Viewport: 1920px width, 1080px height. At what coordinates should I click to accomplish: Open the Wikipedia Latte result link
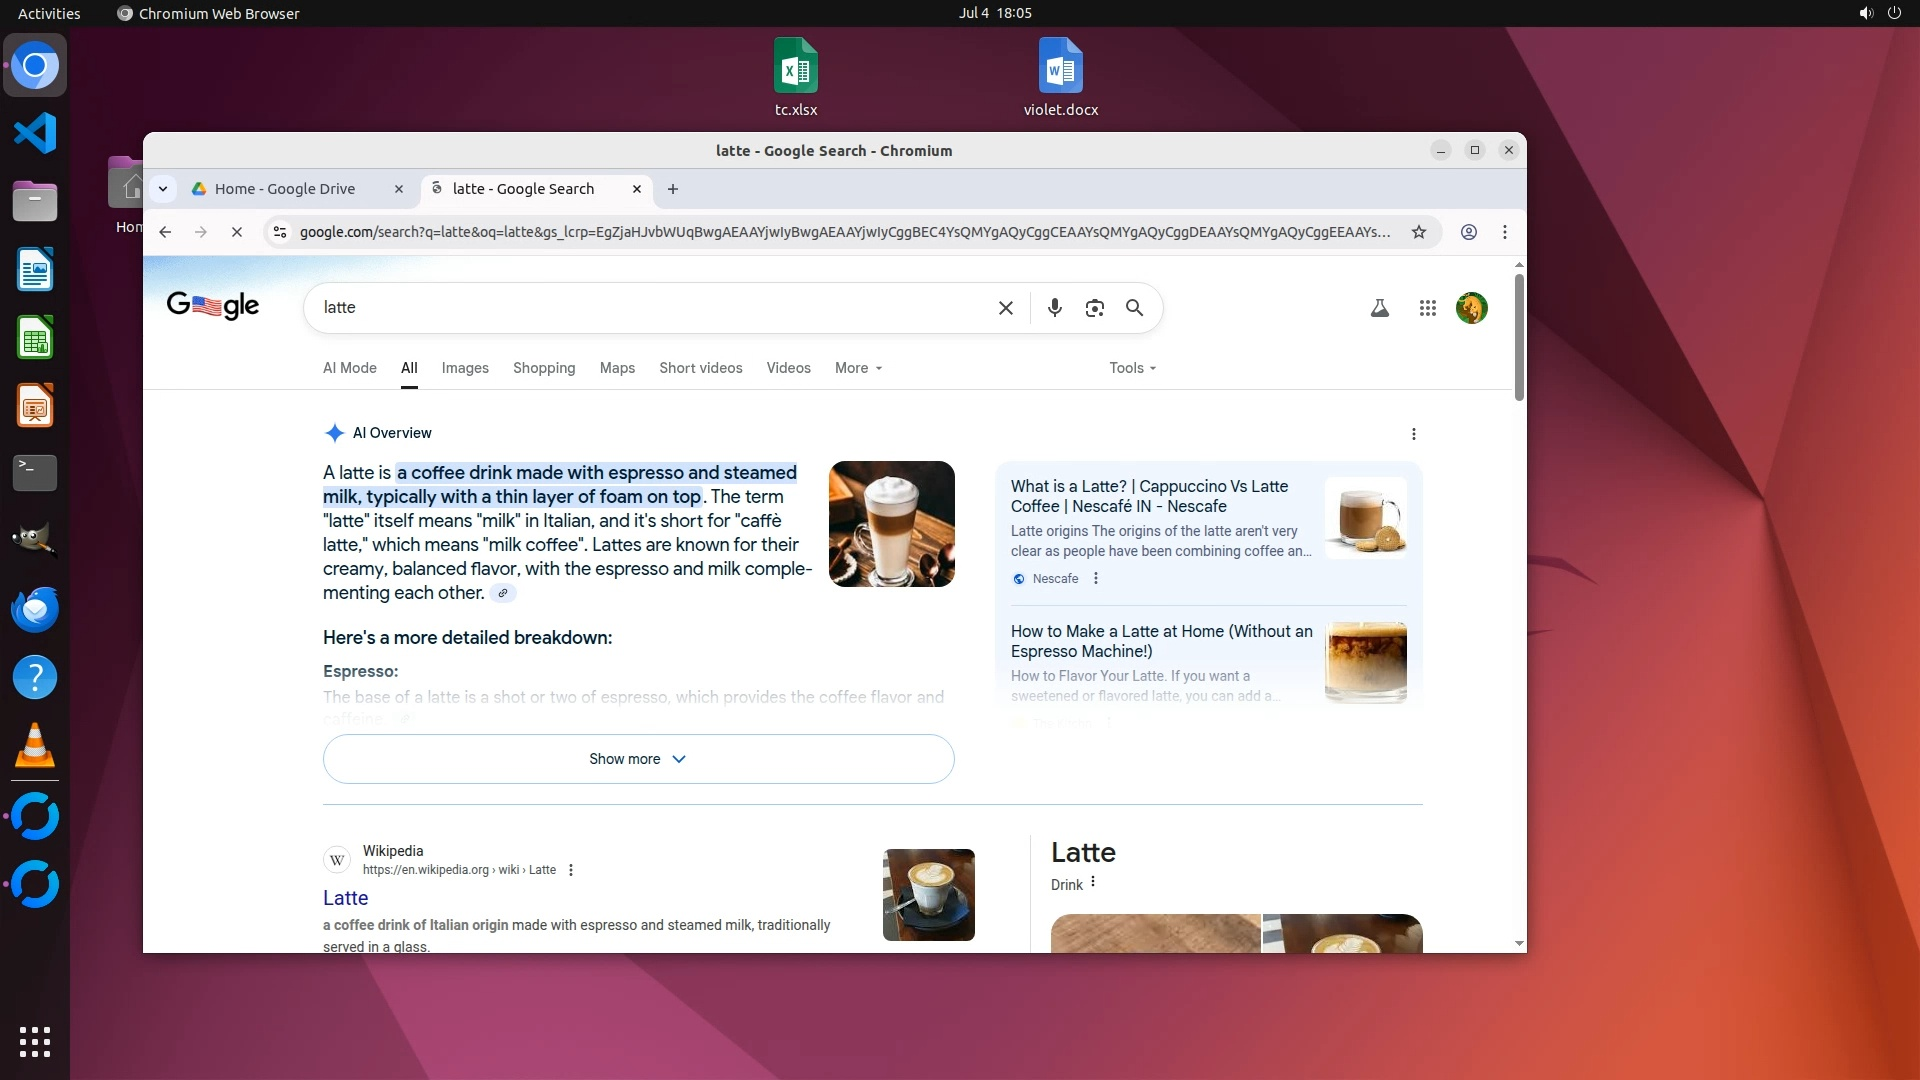click(345, 898)
